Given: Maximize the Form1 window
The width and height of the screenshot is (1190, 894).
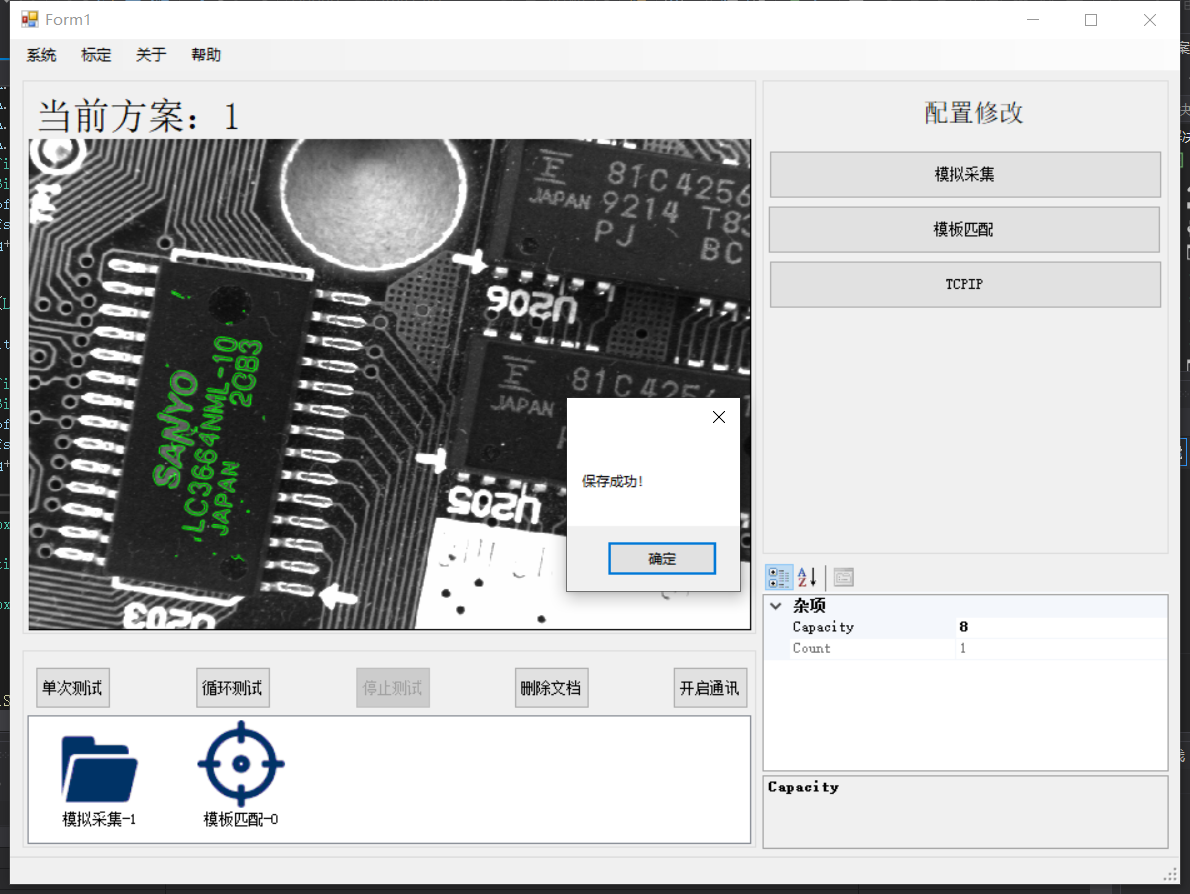Looking at the screenshot, I should 1091,20.
